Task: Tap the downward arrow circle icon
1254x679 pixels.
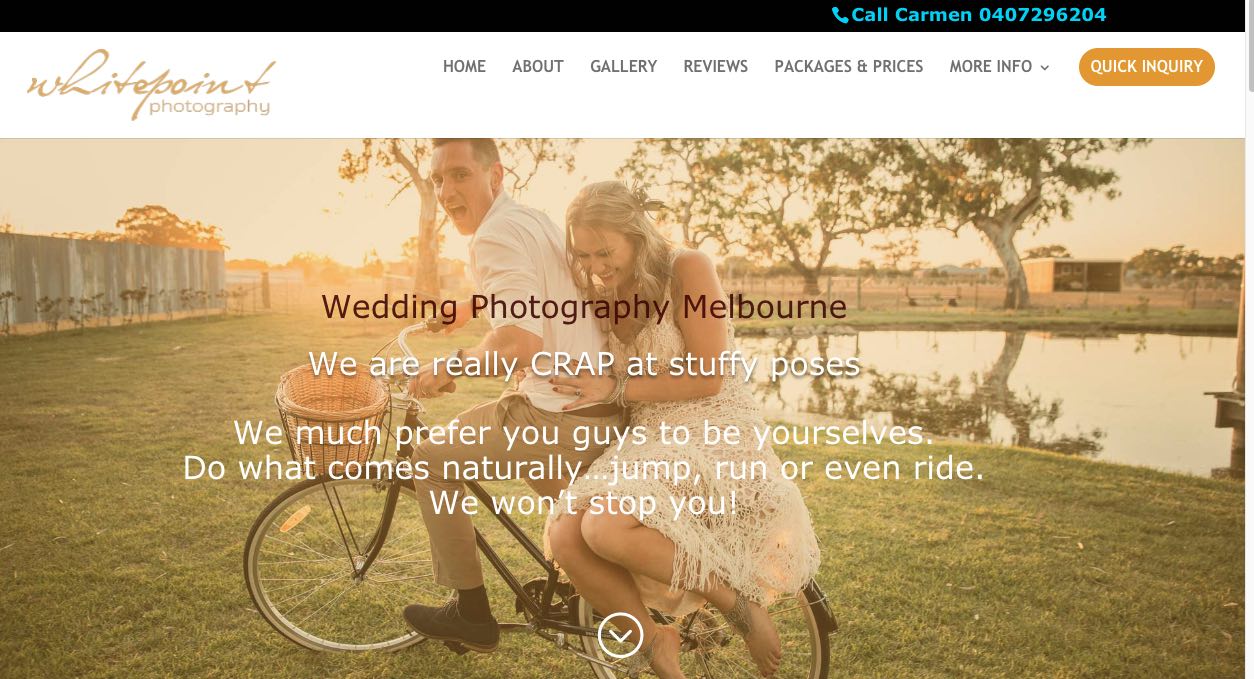Action: click(620, 635)
